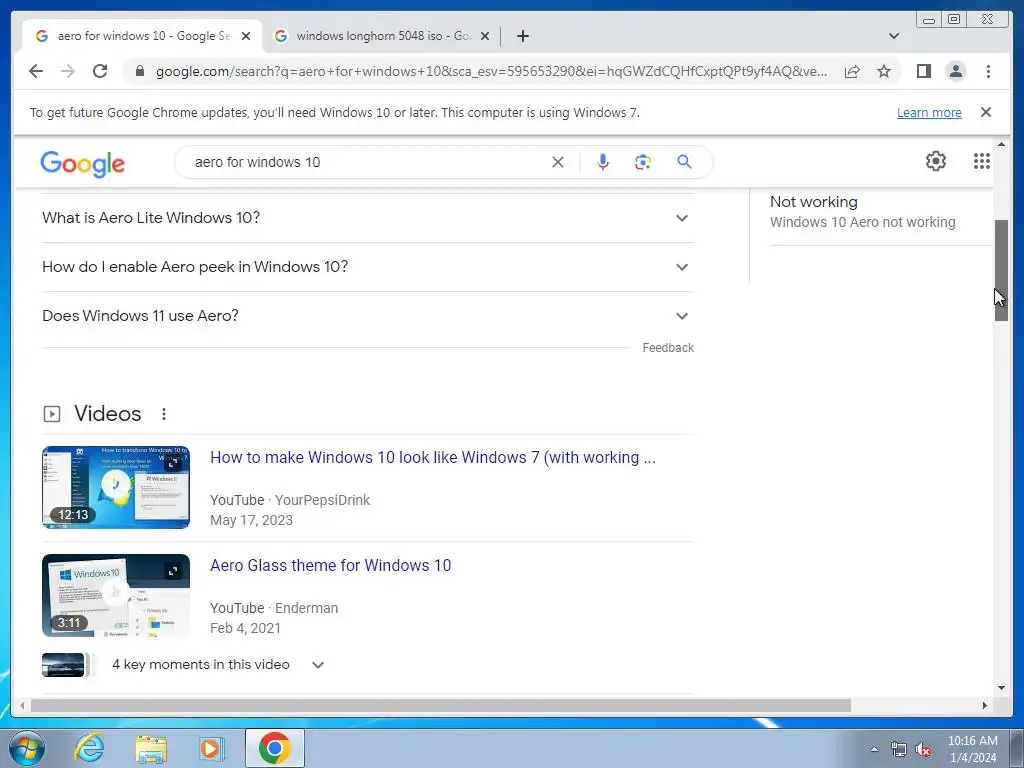The image size is (1024, 768).
Task: Open Chrome profile avatar menu
Action: coord(955,71)
